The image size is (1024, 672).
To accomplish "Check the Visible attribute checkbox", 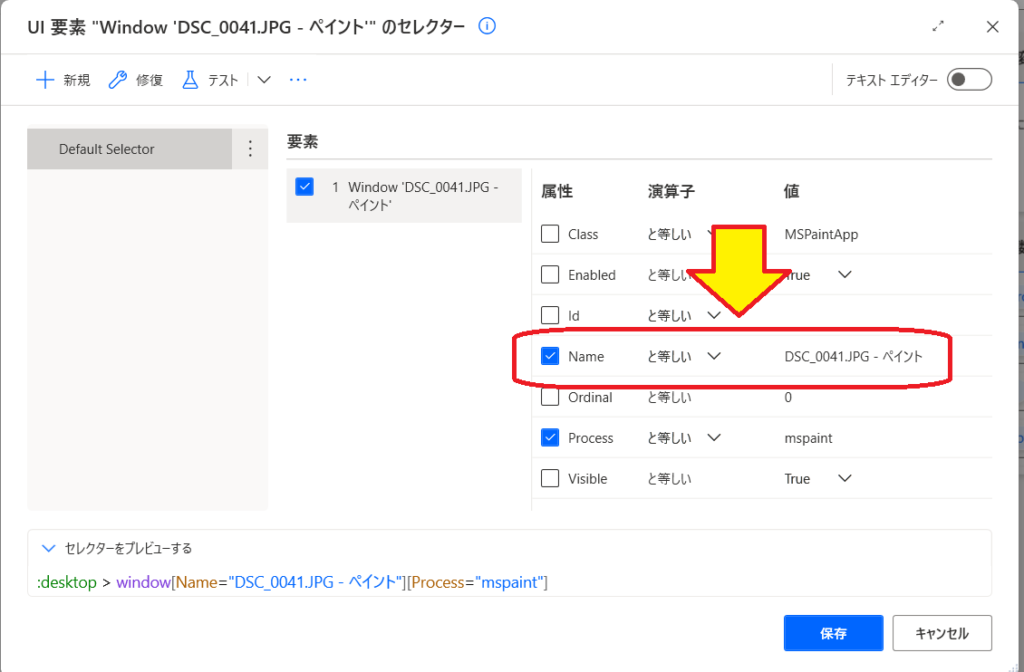I will pyautogui.click(x=550, y=479).
